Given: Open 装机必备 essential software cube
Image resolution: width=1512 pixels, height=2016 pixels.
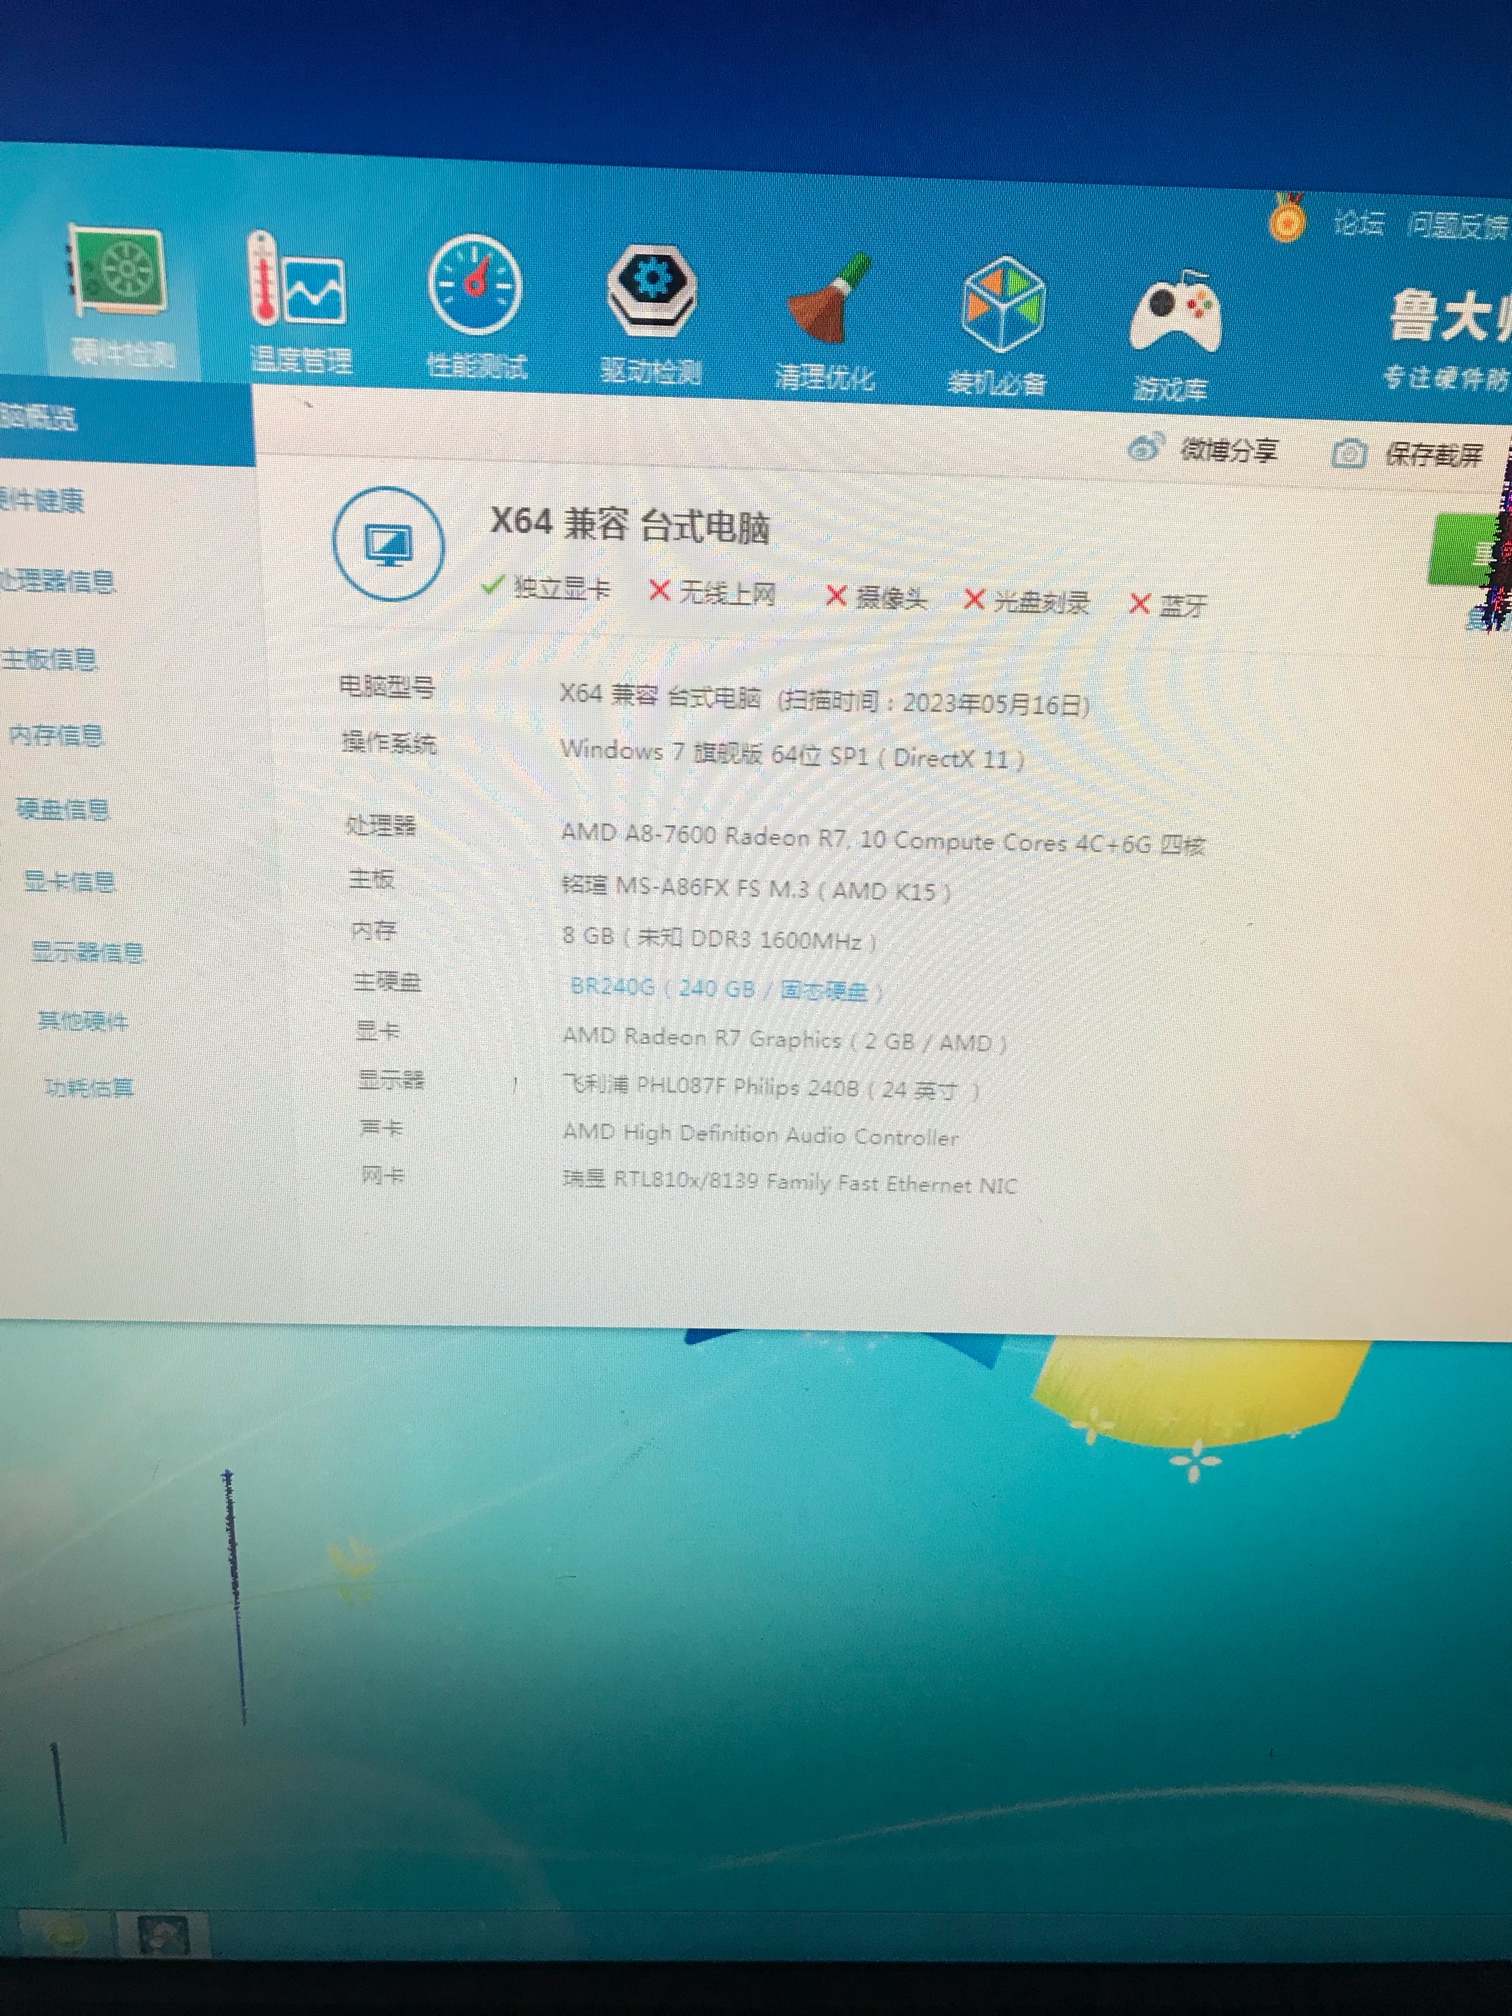Looking at the screenshot, I should coord(999,326).
